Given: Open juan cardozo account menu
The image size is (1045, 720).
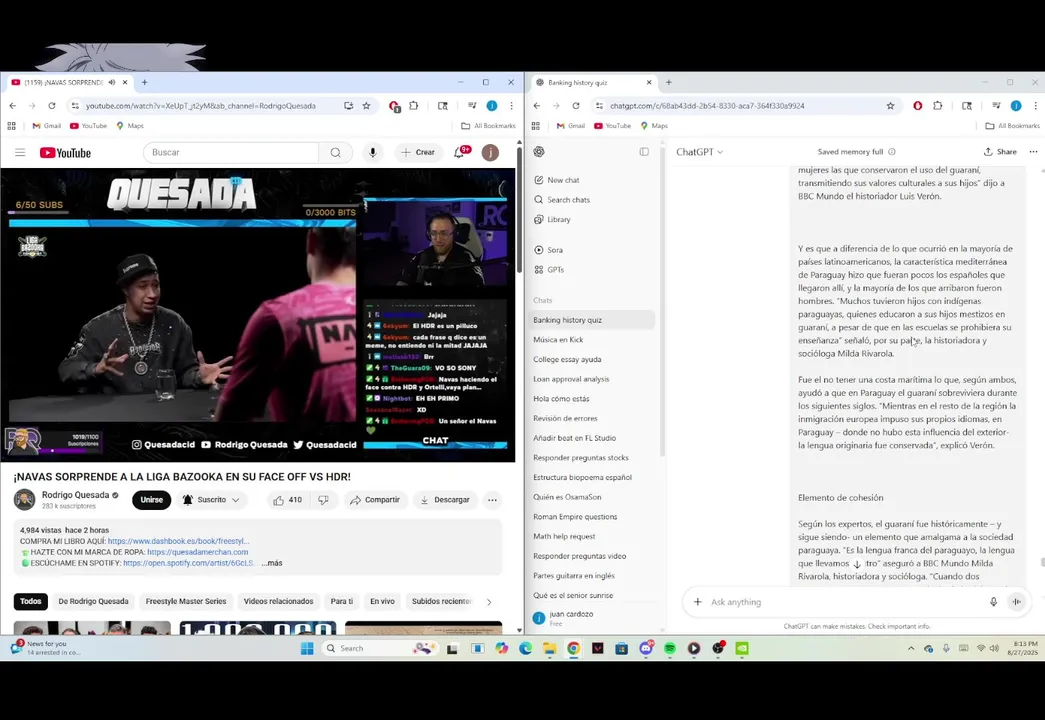Looking at the screenshot, I should tap(593, 618).
